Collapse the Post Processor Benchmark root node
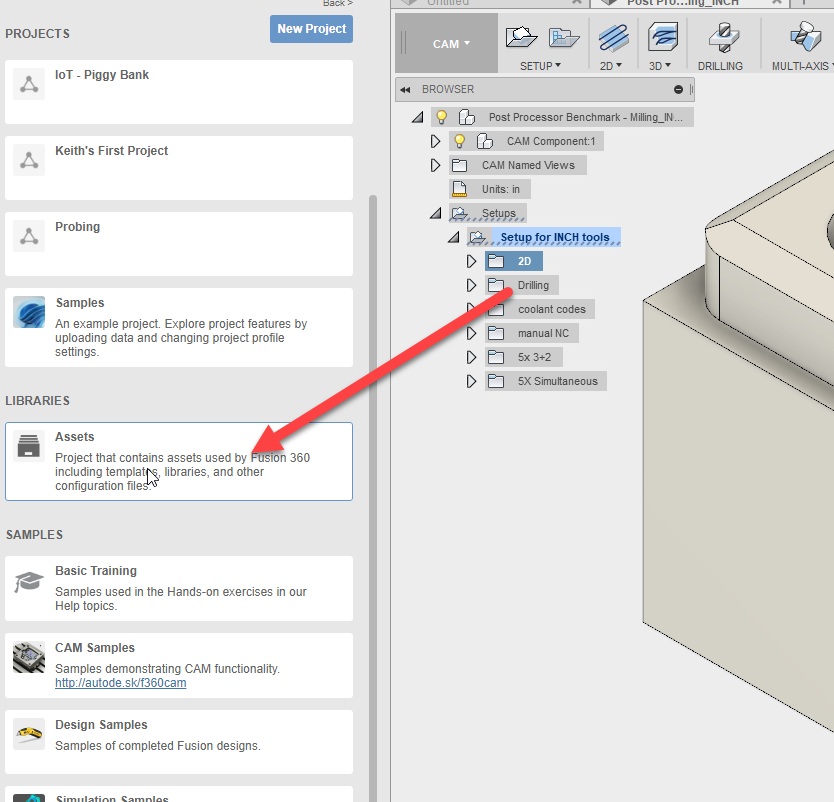834x802 pixels. 418,117
